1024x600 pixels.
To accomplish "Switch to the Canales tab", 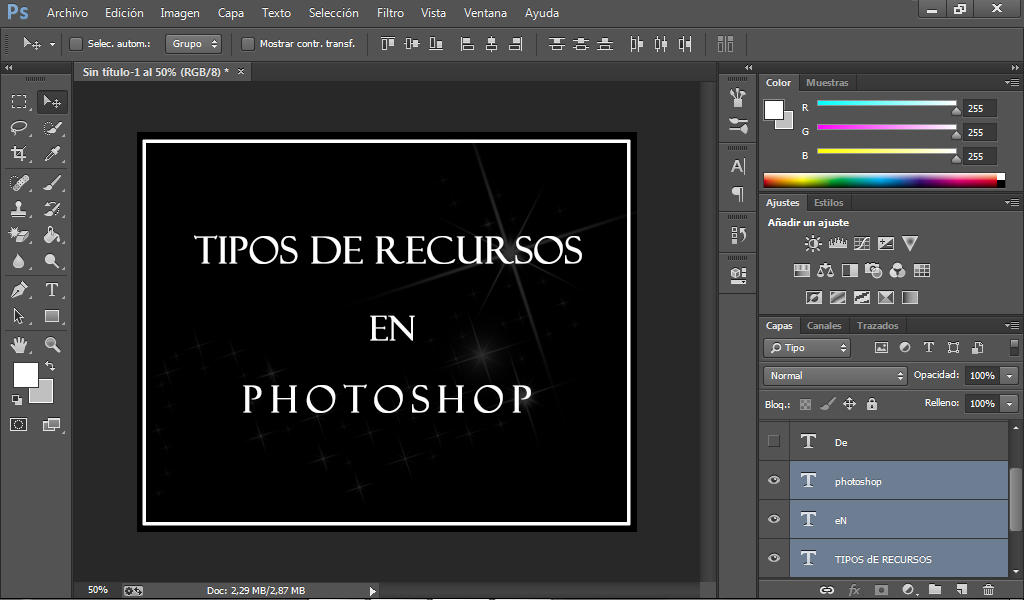I will 824,325.
